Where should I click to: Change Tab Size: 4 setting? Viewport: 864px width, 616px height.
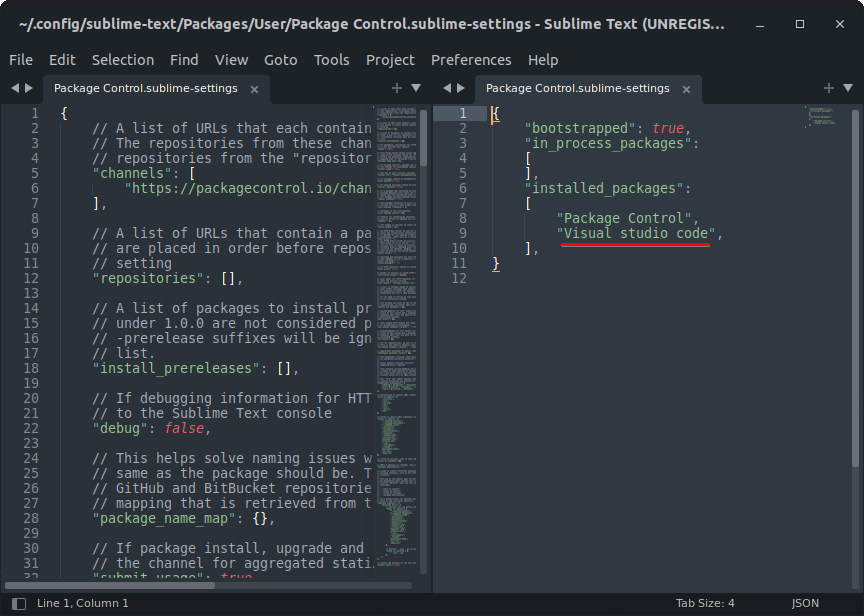click(705, 603)
